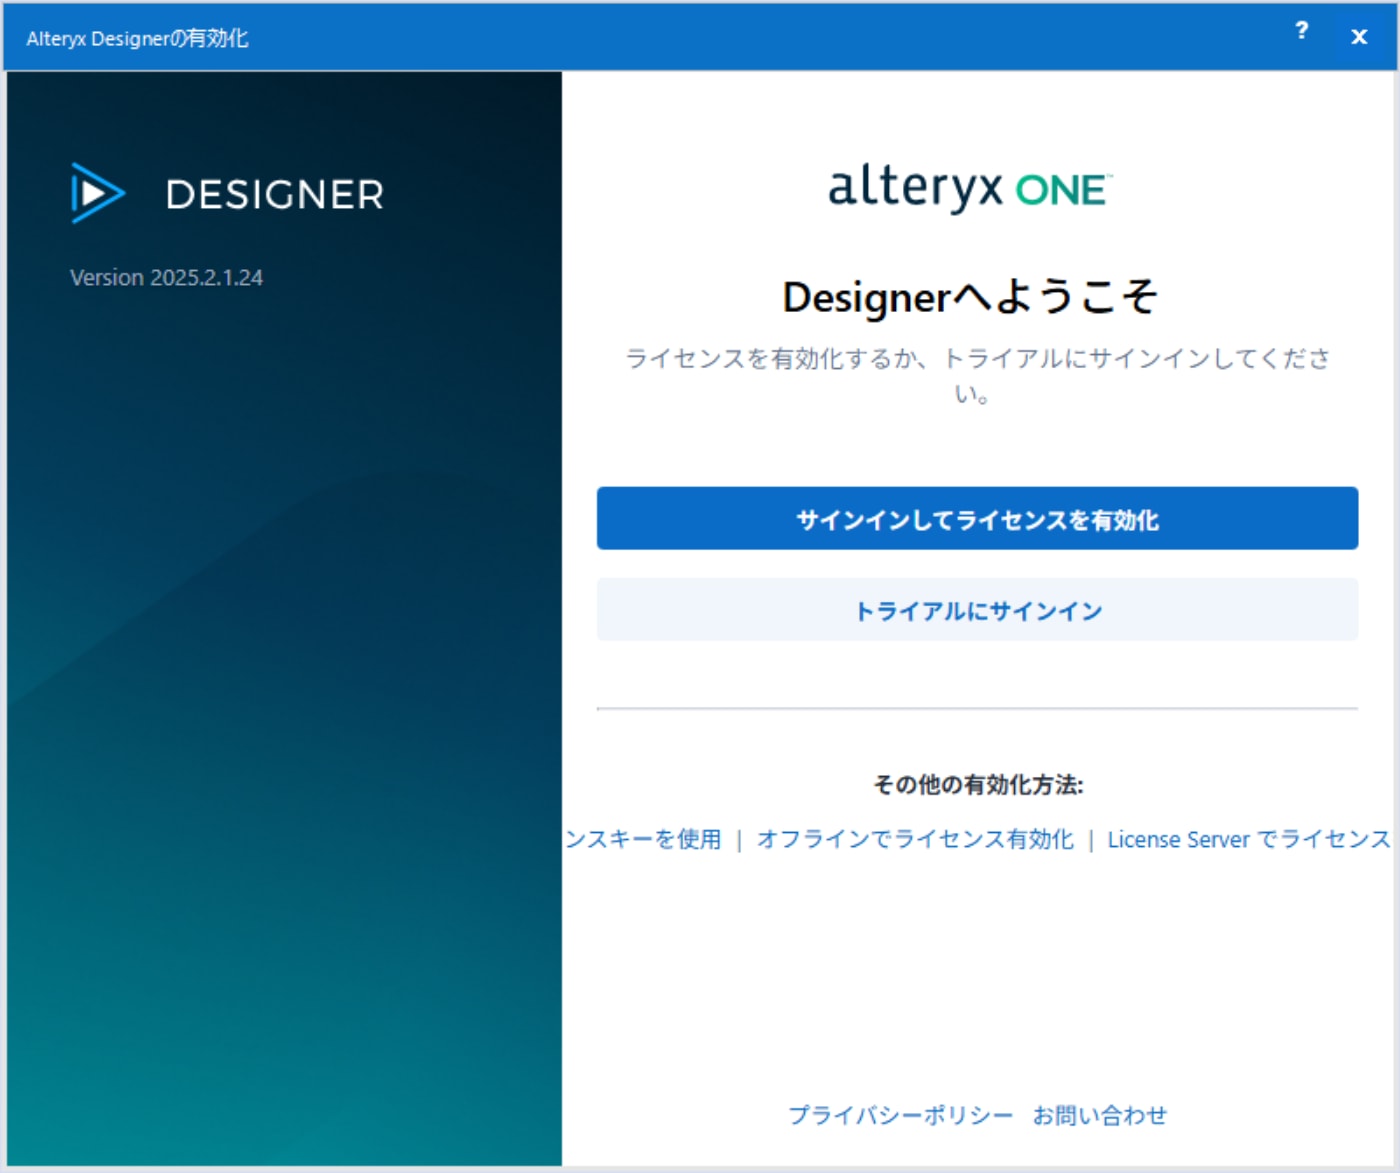Open お問い合わせ contact link
This screenshot has height=1173, width=1400.
coord(1102,1114)
